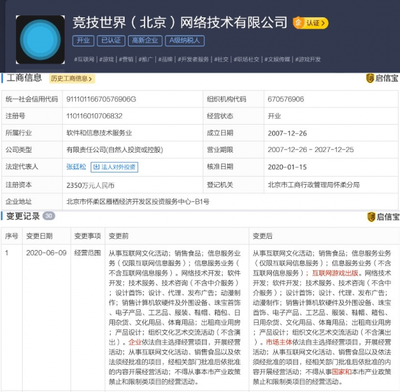Open legal representative 张钰松 profile
The height and width of the screenshot is (392, 400).
pyautogui.click(x=76, y=167)
